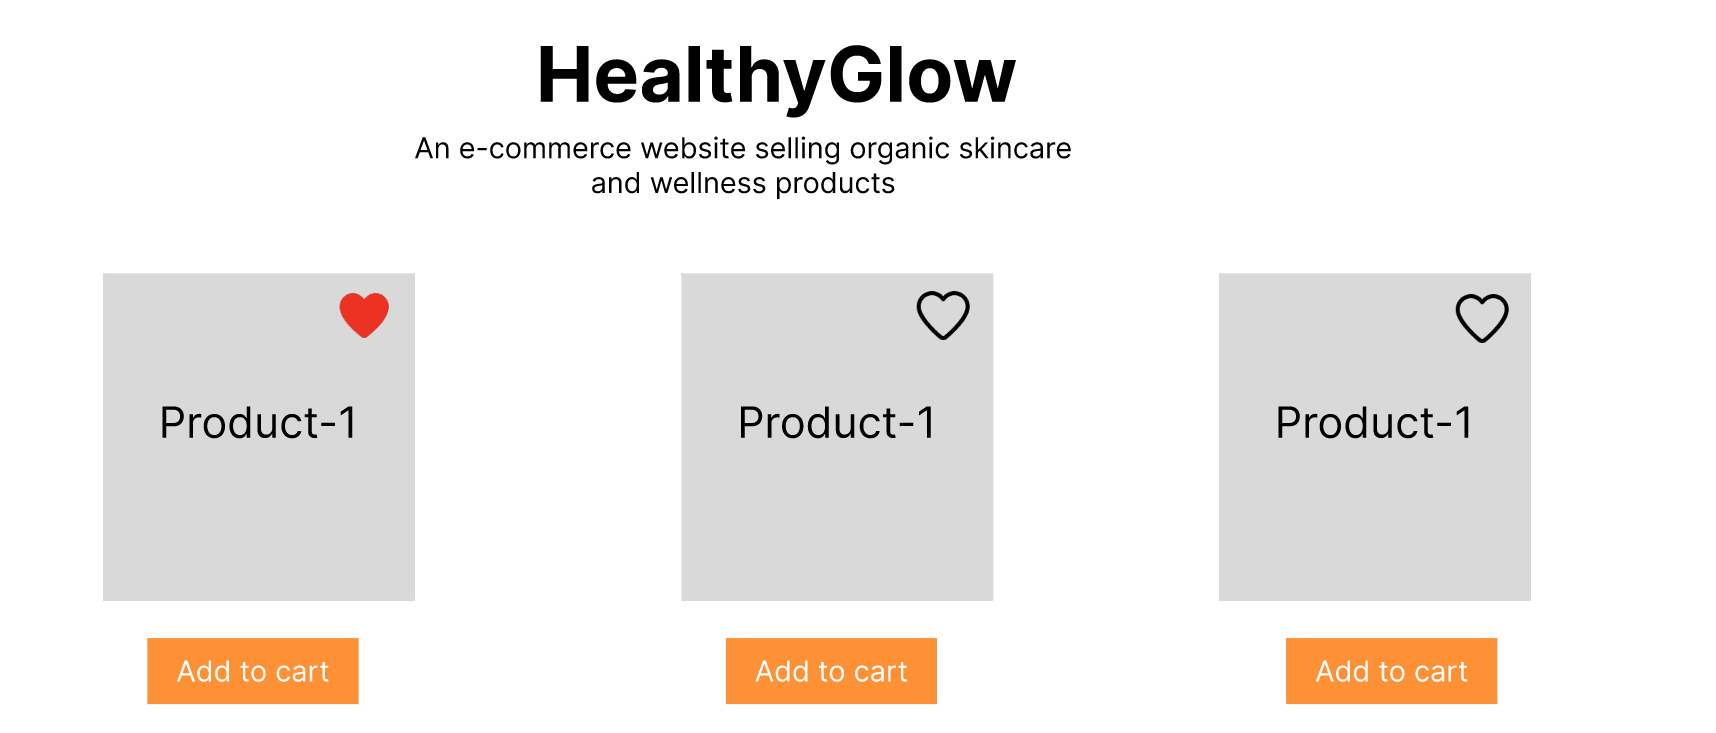The height and width of the screenshot is (733, 1716).
Task: Open the left gray product card
Action: coord(258,500)
